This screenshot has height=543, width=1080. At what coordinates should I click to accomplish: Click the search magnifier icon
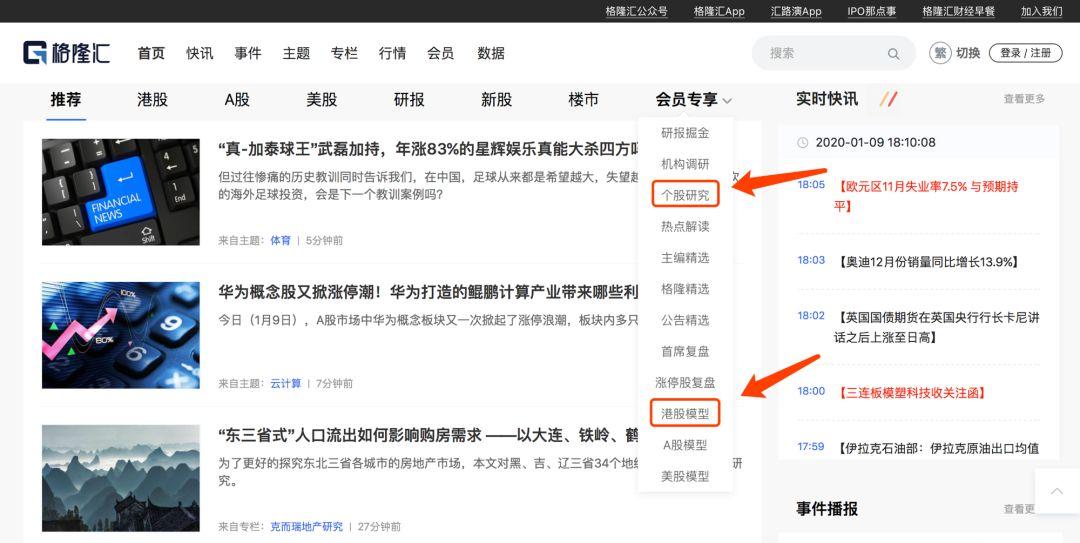coord(893,54)
